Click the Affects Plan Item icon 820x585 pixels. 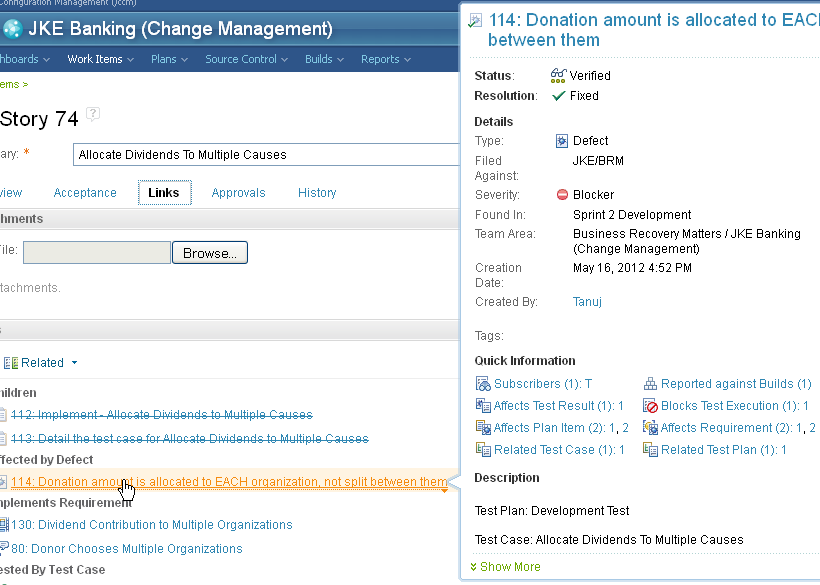[484, 428]
